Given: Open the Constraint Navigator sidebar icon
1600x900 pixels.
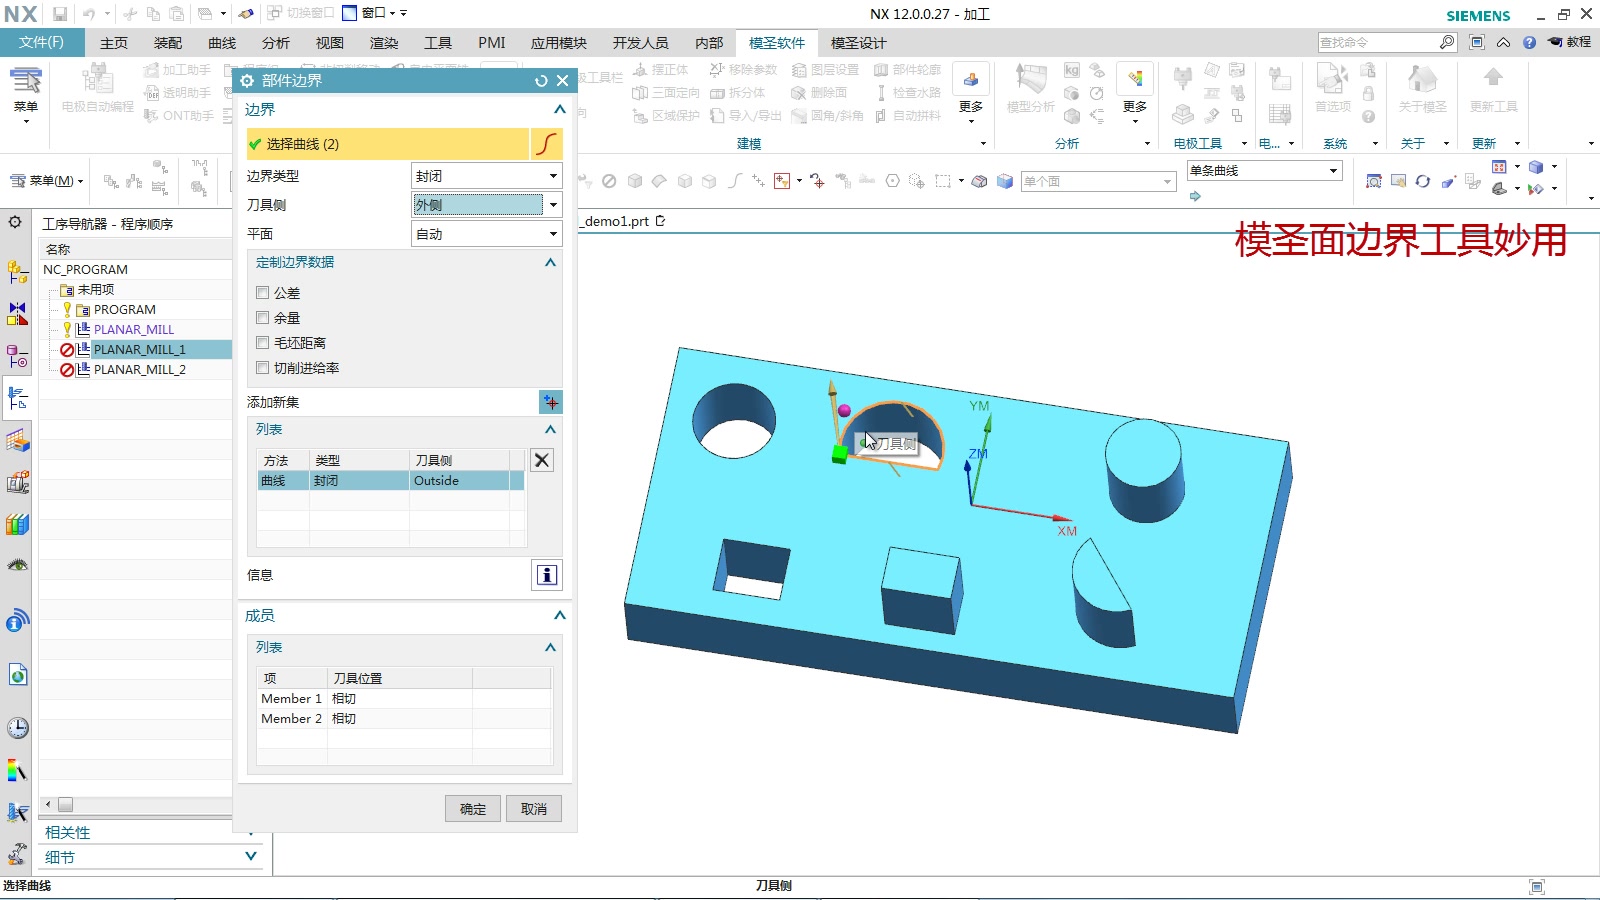Looking at the screenshot, I should coord(17,314).
